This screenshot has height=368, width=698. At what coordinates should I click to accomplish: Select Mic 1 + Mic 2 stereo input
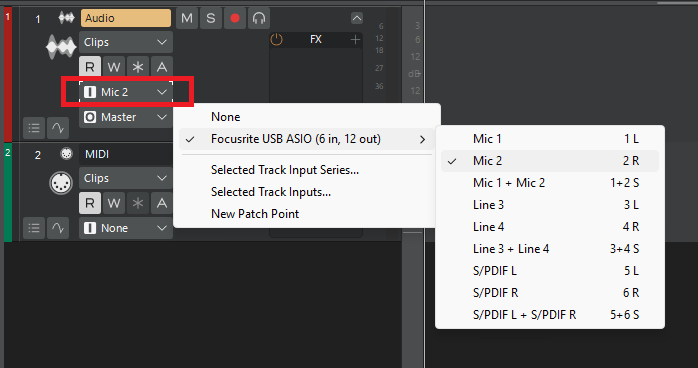pyautogui.click(x=550, y=183)
